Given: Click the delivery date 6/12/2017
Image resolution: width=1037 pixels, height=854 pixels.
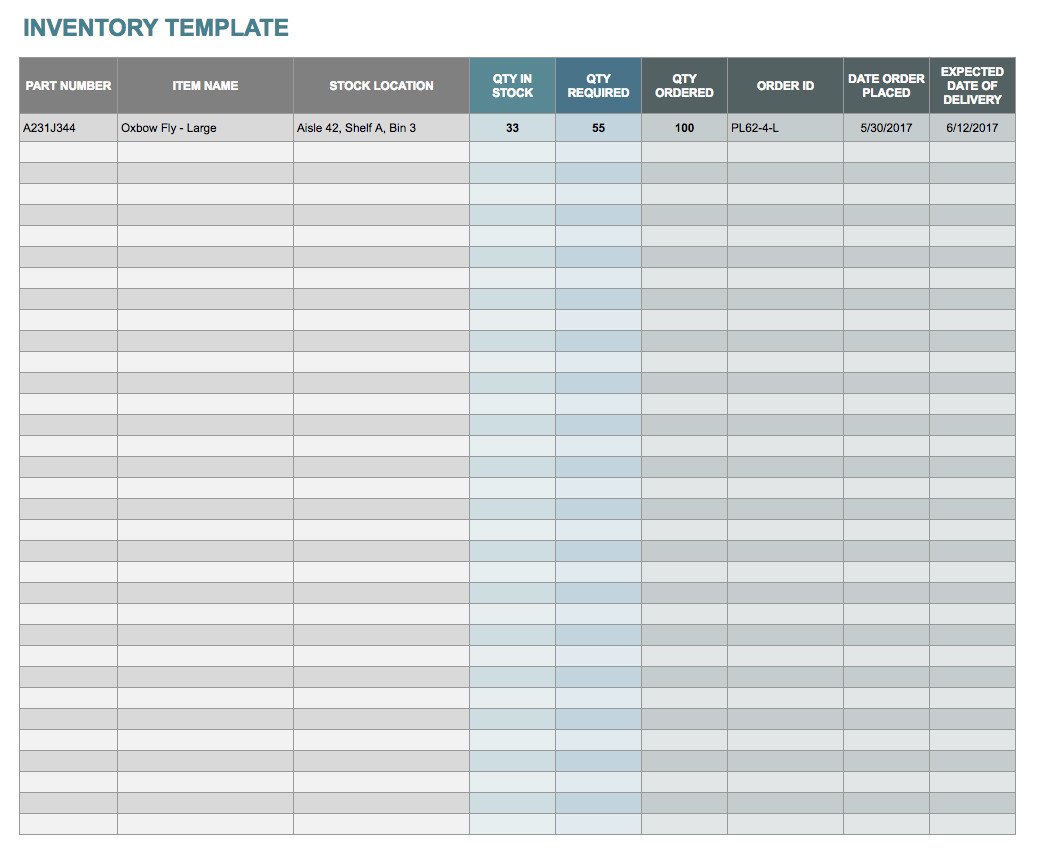Looking at the screenshot, I should (x=972, y=128).
